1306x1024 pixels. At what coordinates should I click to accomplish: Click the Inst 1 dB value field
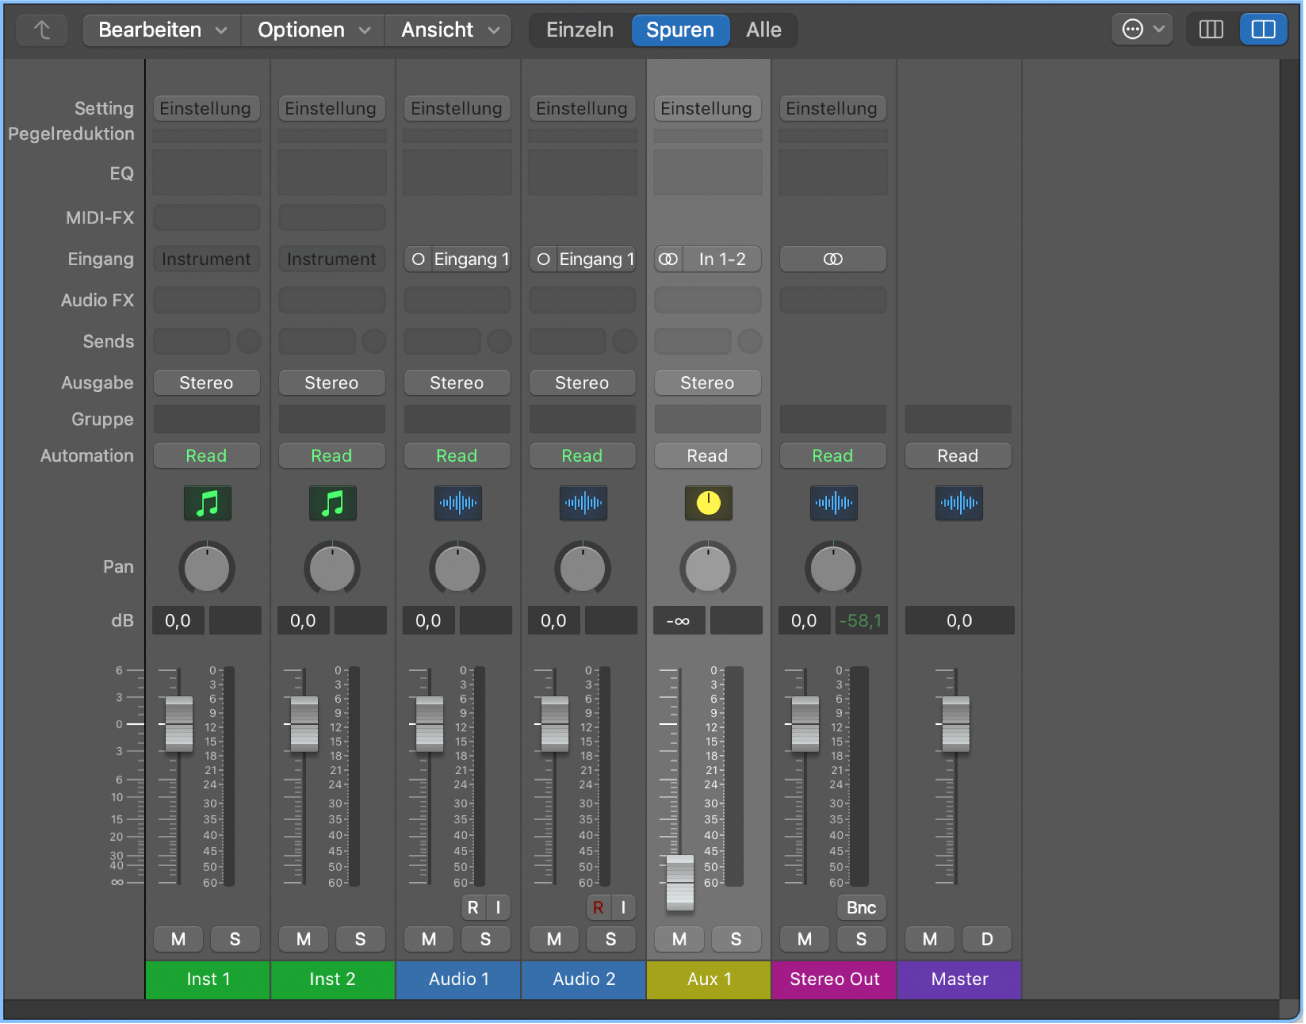tap(178, 620)
